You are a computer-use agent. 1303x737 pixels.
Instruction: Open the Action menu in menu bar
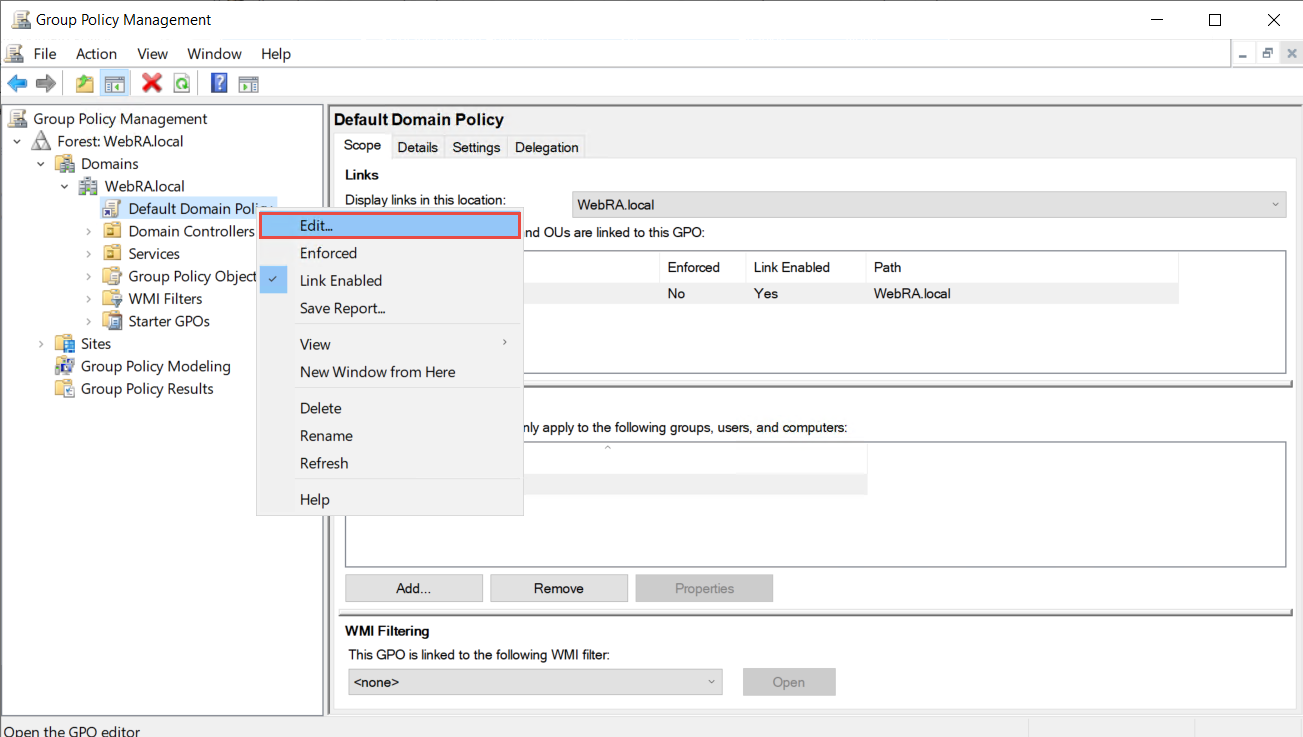point(96,54)
